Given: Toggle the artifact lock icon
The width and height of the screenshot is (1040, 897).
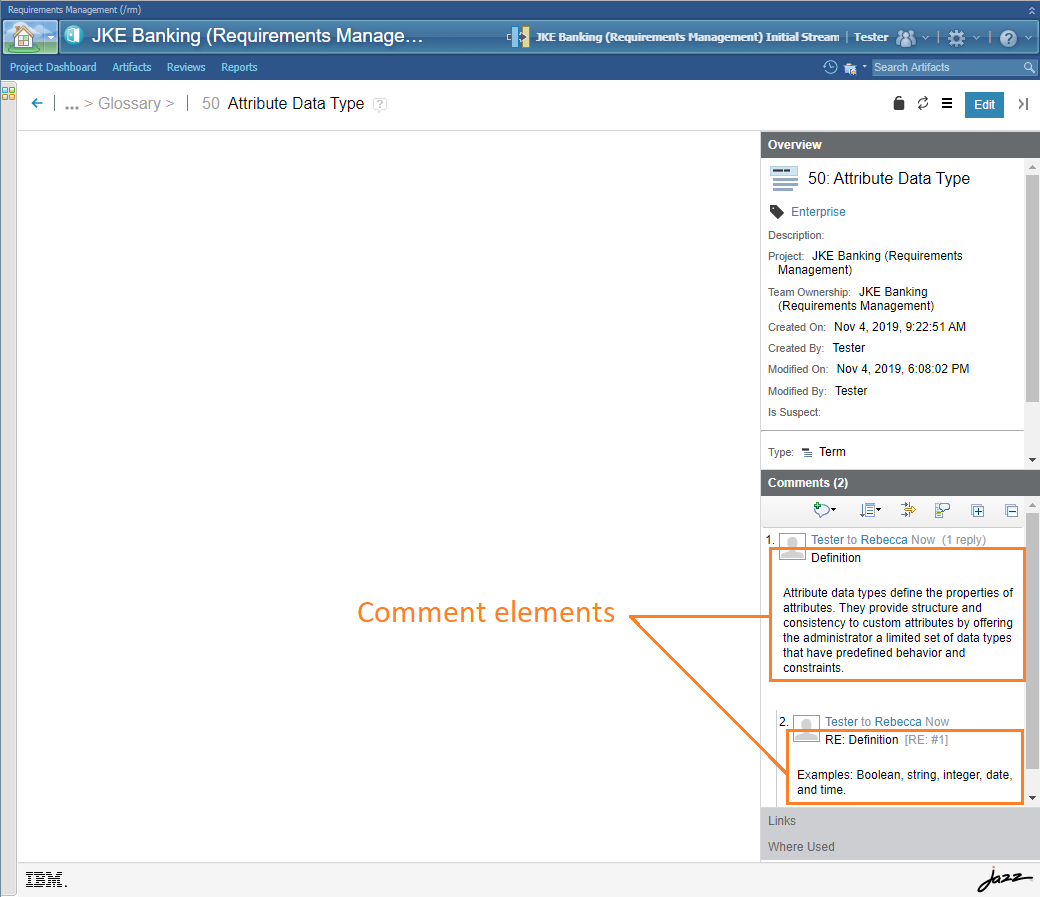Looking at the screenshot, I should (899, 103).
